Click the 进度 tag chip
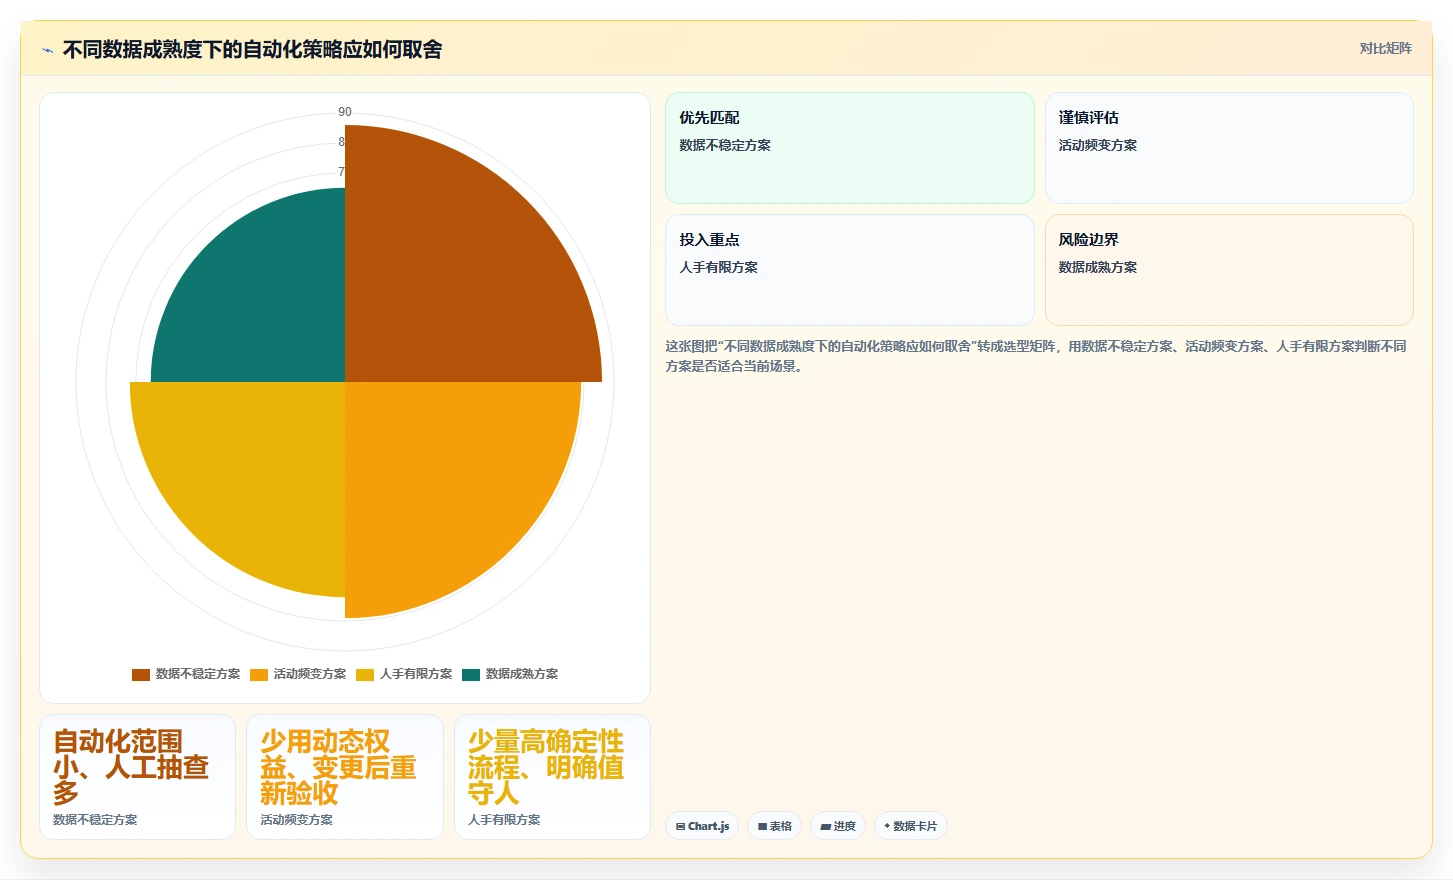 point(838,826)
